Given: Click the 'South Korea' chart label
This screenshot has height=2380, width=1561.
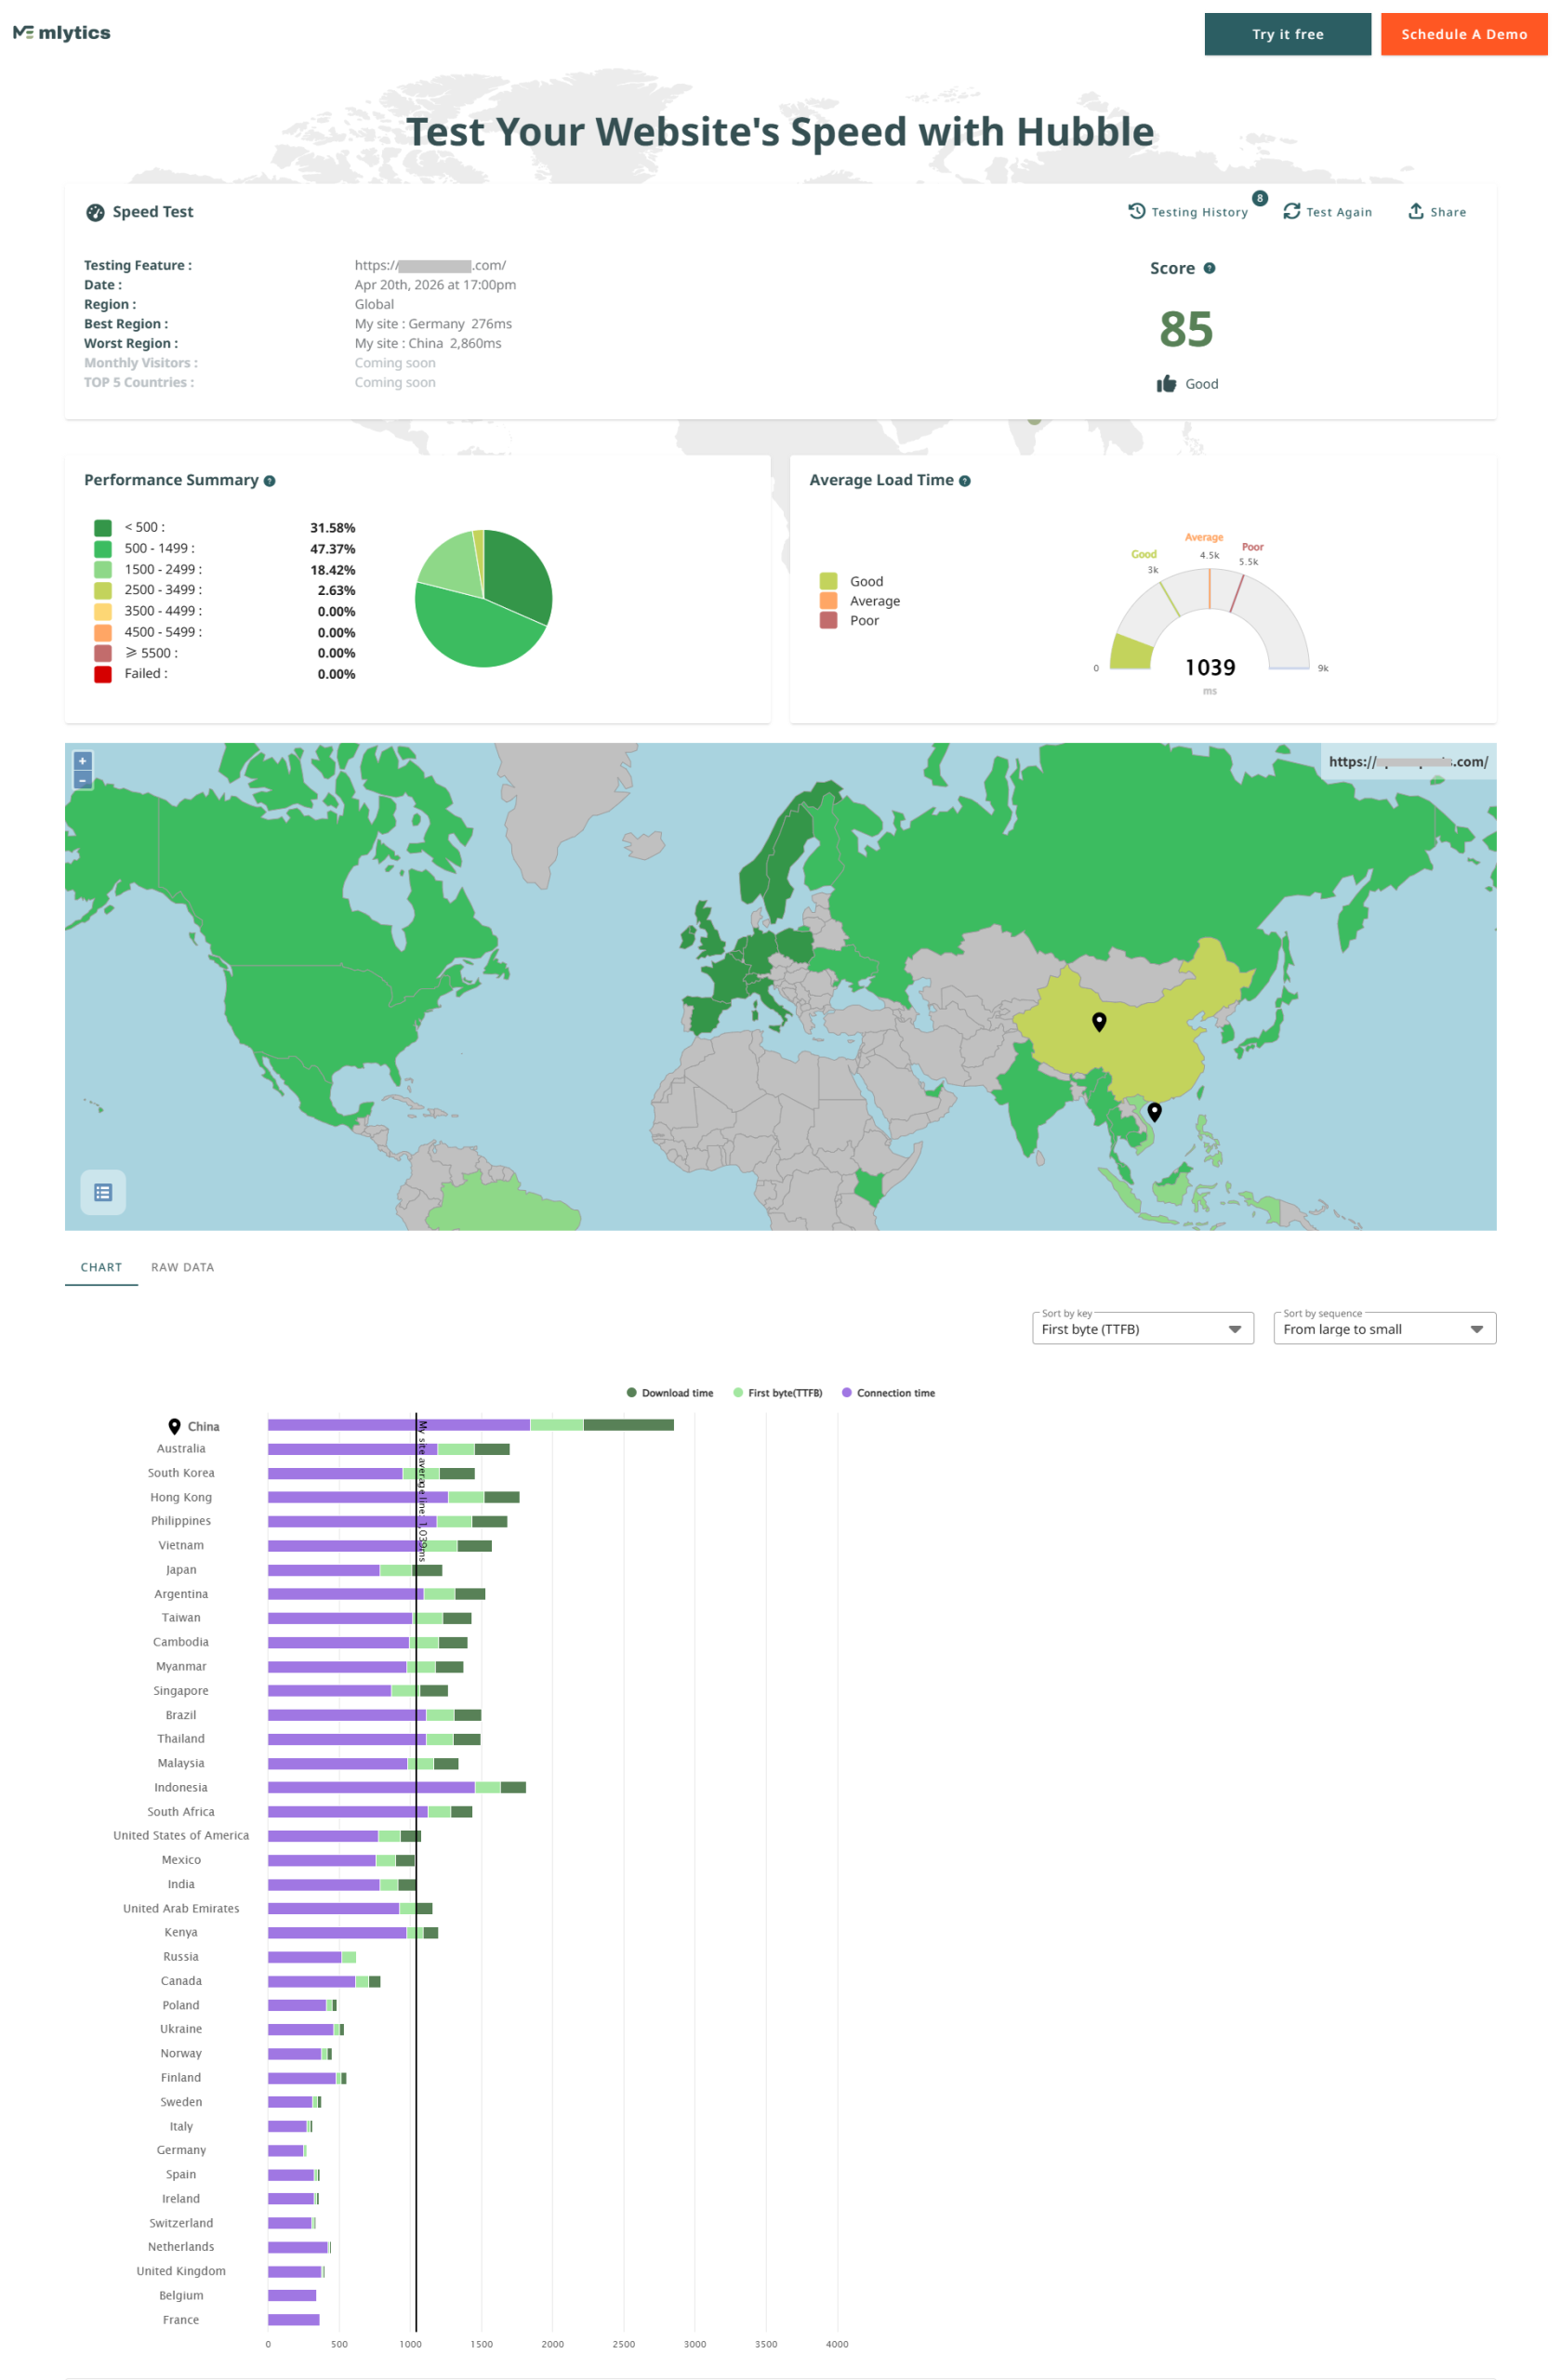Looking at the screenshot, I should coord(181,1473).
